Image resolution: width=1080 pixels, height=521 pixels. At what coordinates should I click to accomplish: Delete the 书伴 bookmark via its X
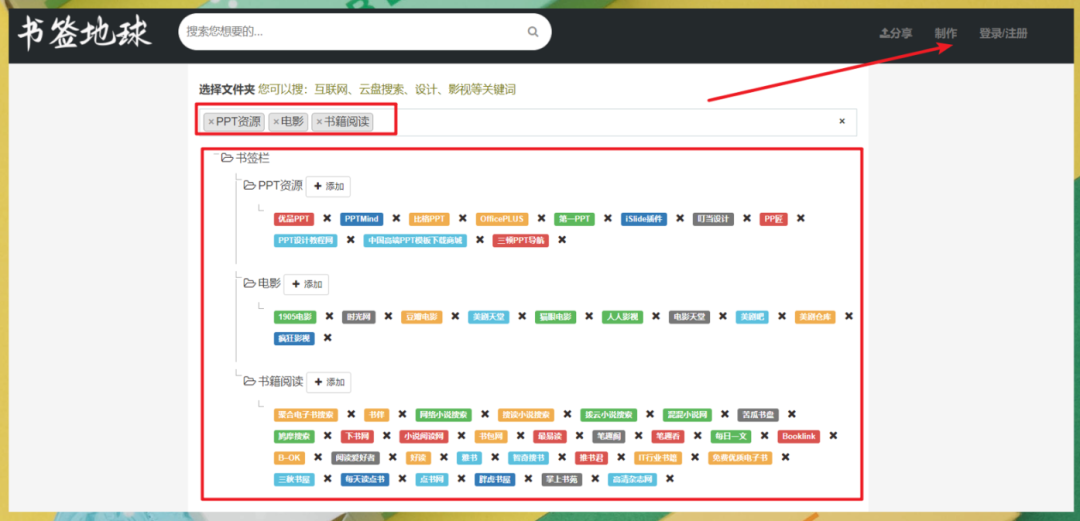pyautogui.click(x=403, y=414)
